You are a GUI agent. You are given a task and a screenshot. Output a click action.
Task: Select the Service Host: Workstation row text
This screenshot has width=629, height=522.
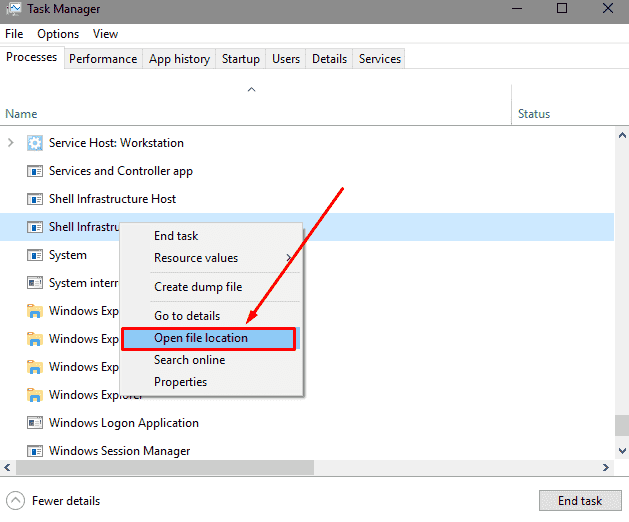pos(116,143)
